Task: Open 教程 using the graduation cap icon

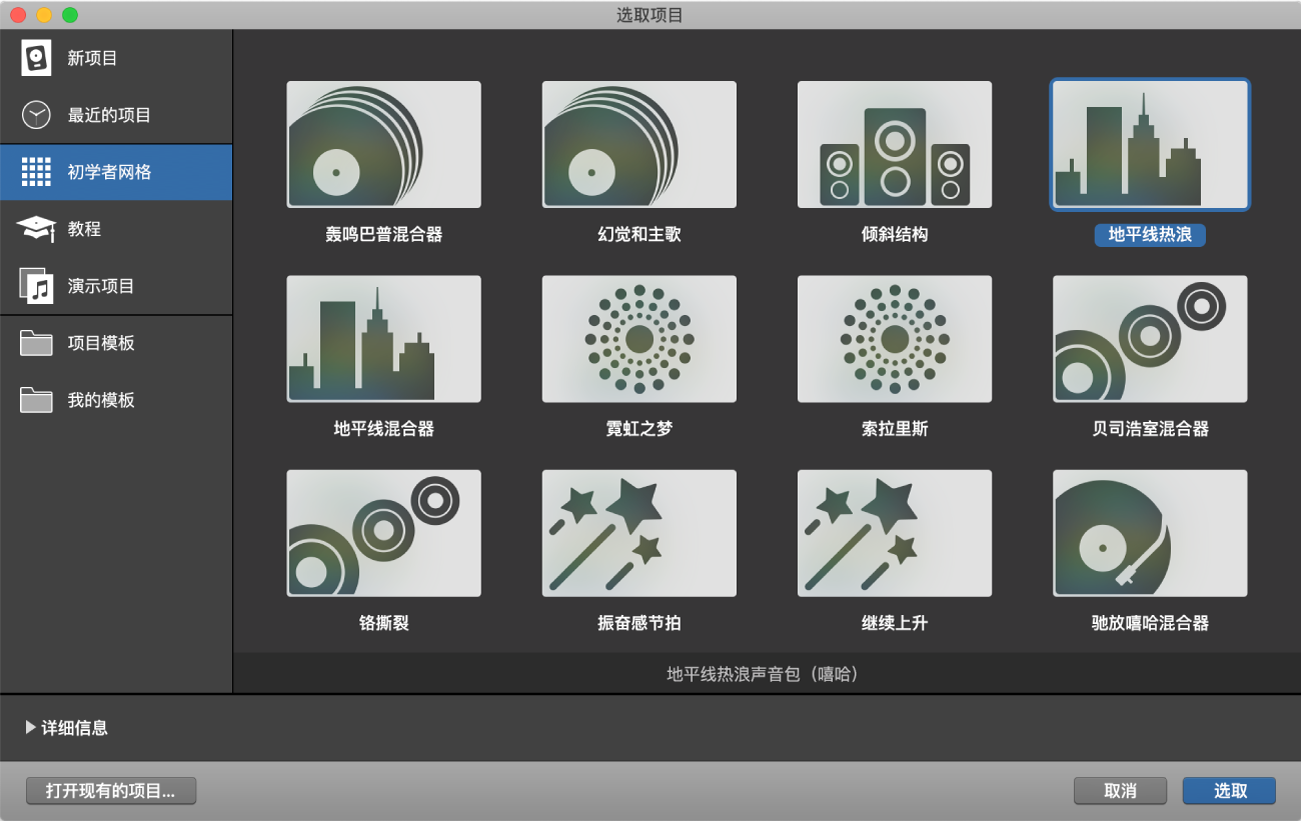Action: pos(37,228)
